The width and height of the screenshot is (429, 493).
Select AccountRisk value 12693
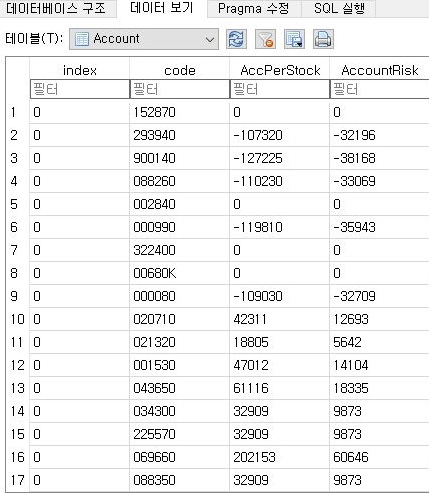[x=379, y=319]
